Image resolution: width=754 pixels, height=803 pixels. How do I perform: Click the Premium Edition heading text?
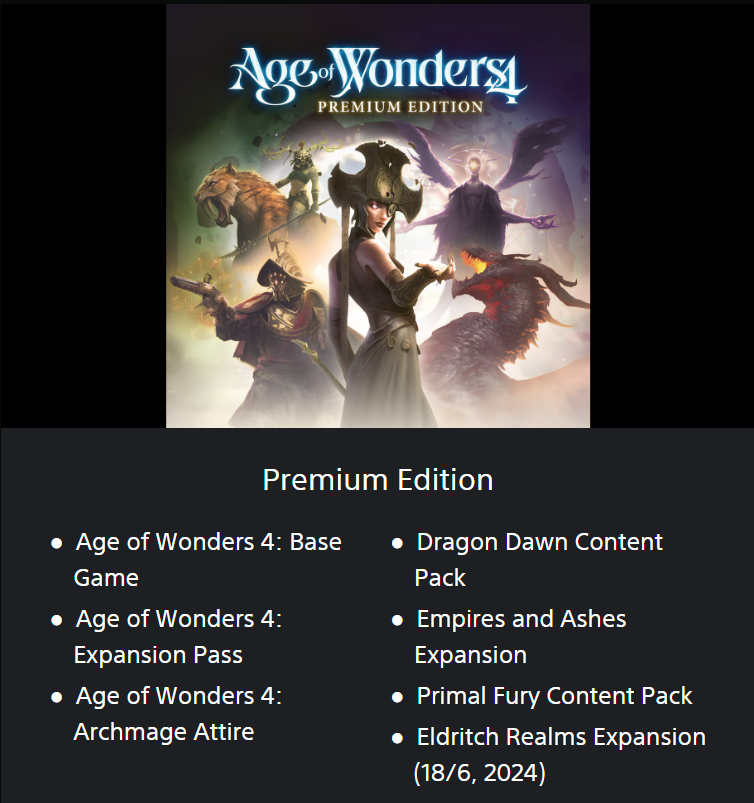[378, 480]
